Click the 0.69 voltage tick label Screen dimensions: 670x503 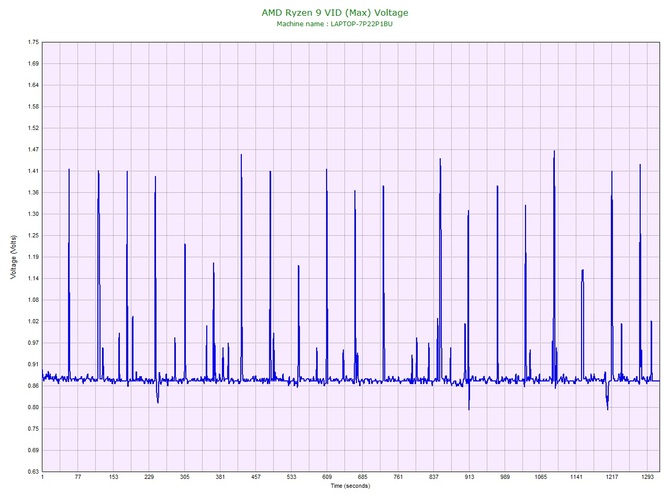point(33,450)
